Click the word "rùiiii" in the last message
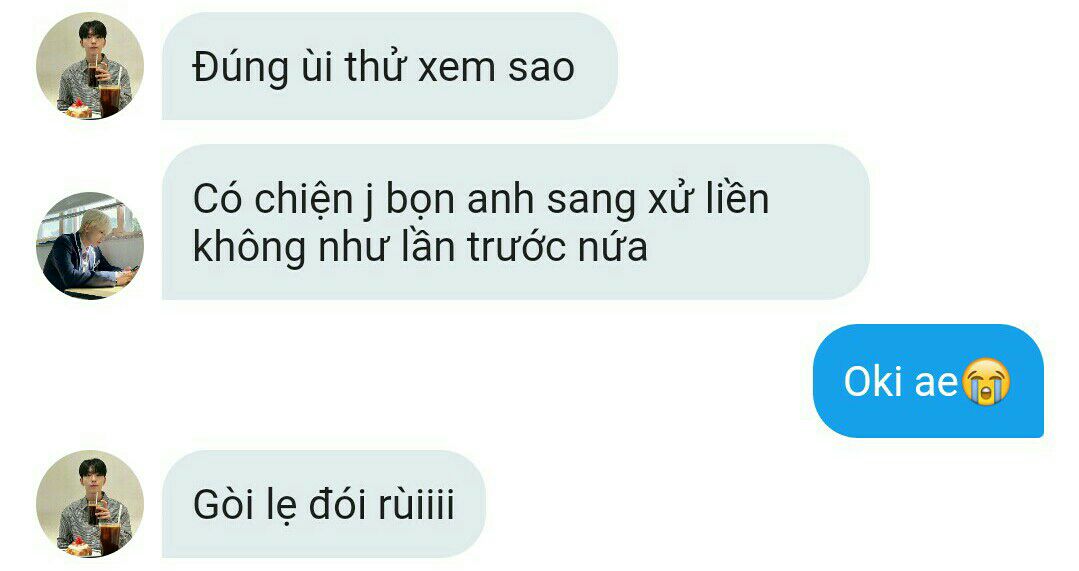Screen dimensions: 1079x571 416,505
